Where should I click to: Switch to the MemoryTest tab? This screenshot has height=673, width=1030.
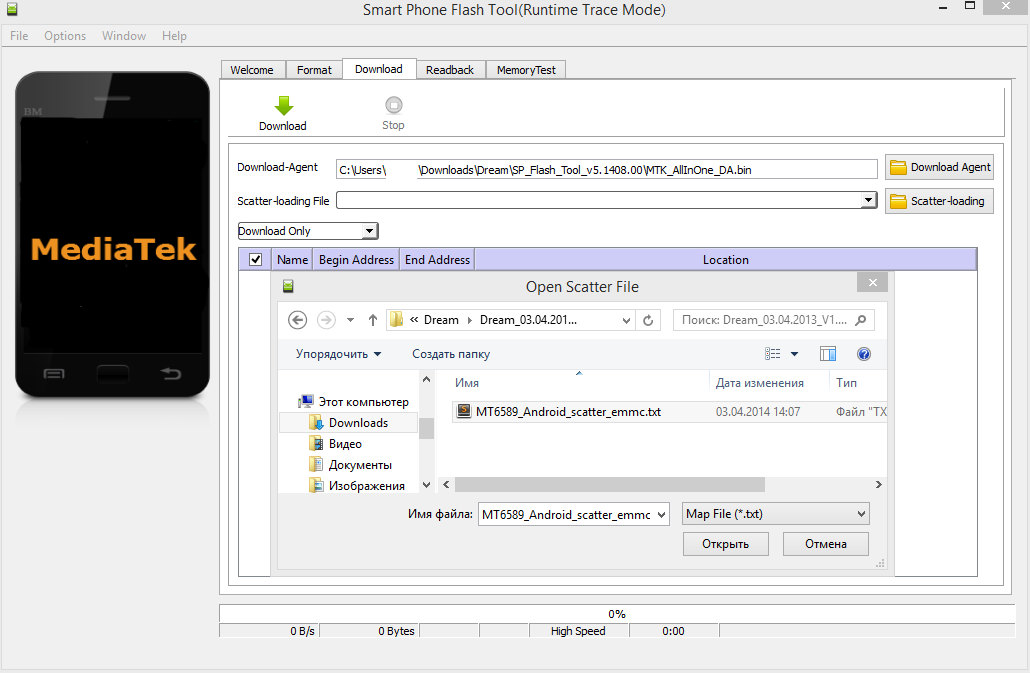[526, 70]
